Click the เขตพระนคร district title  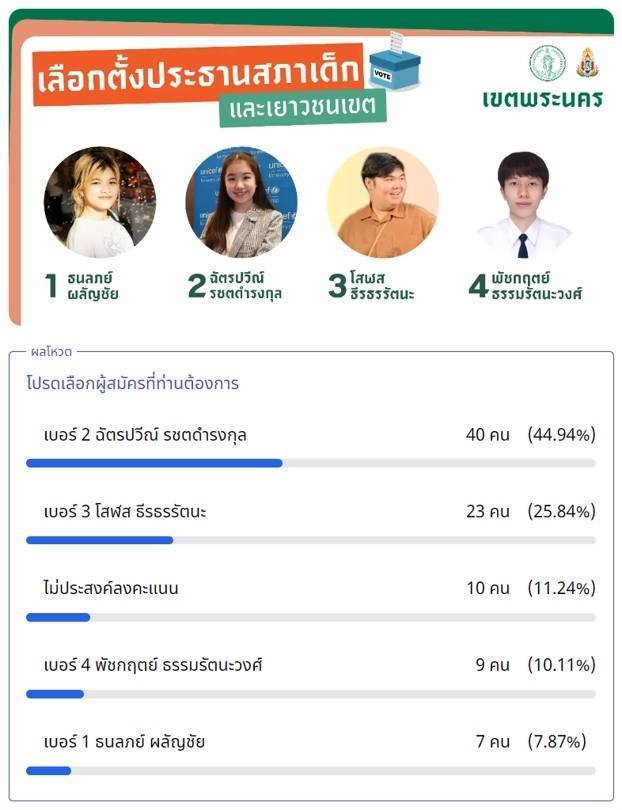(542, 99)
